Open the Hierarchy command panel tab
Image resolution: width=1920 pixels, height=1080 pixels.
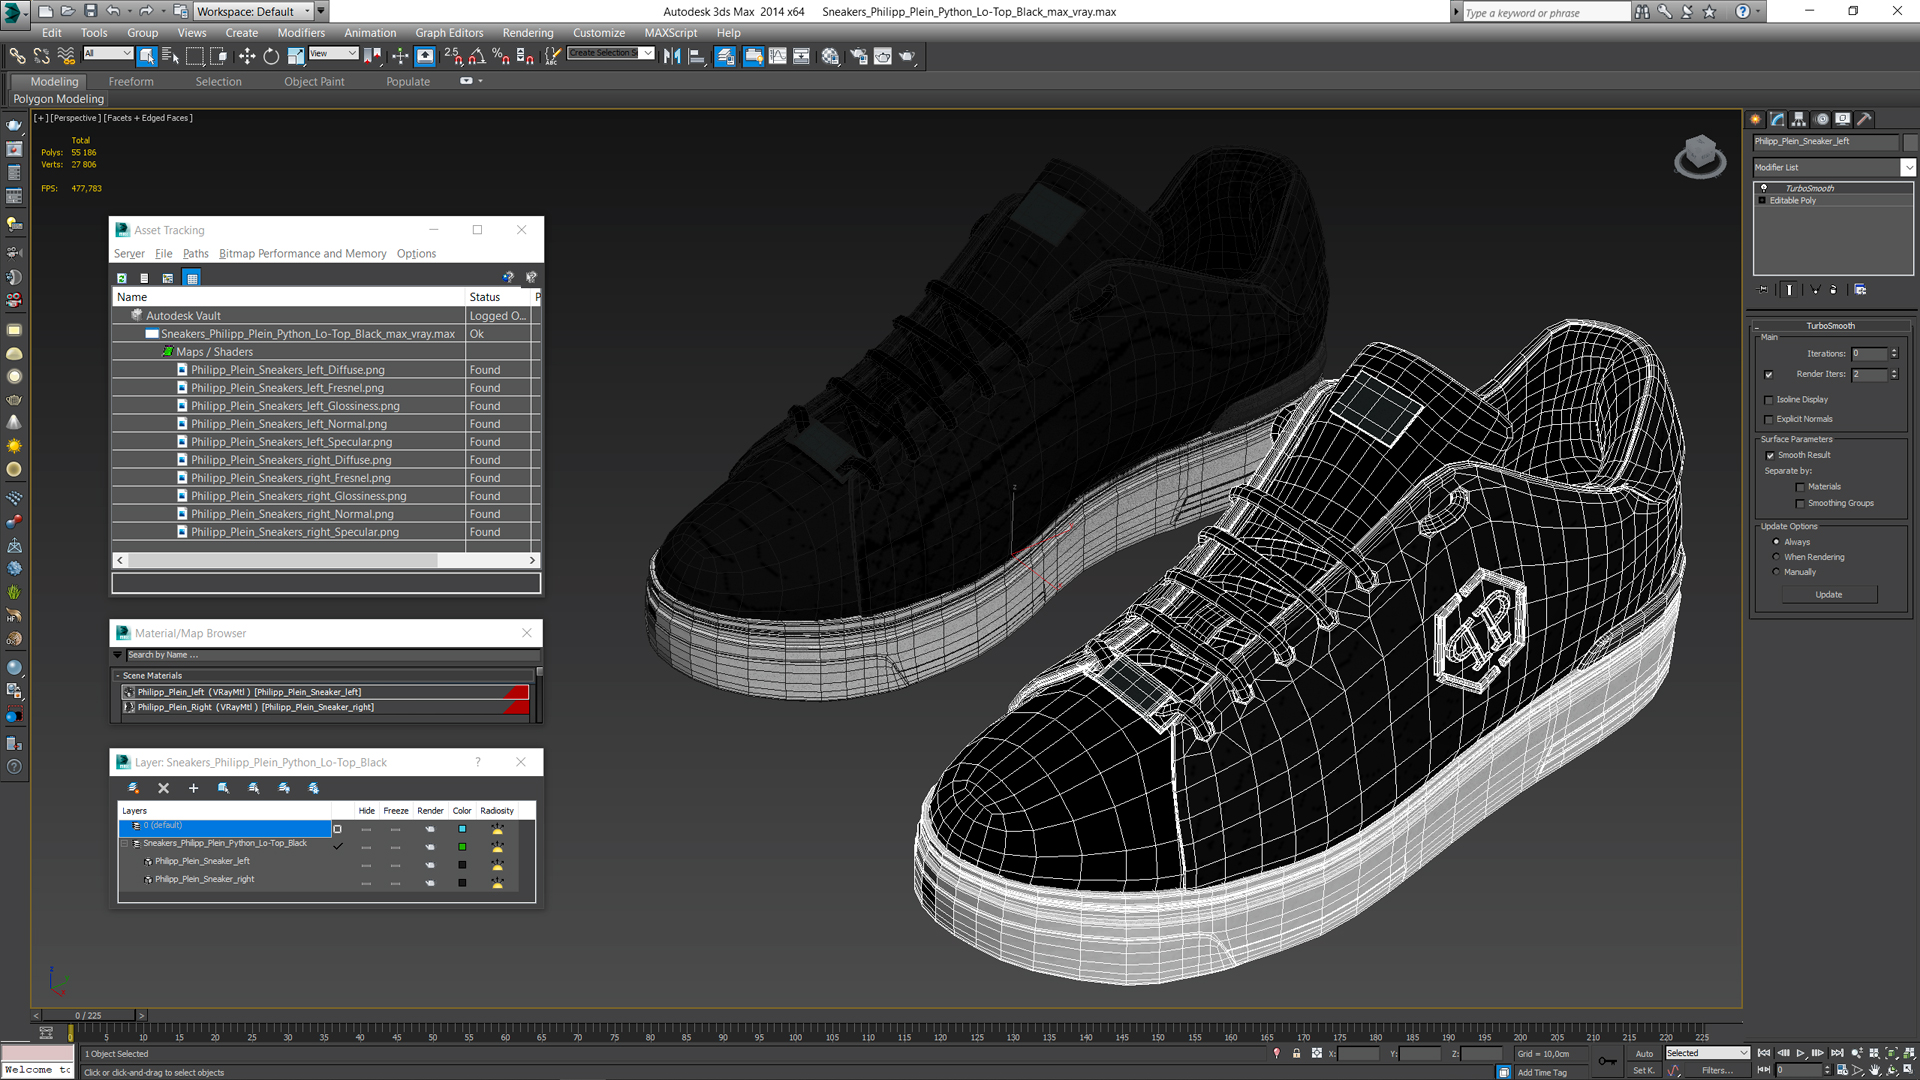tap(1799, 119)
